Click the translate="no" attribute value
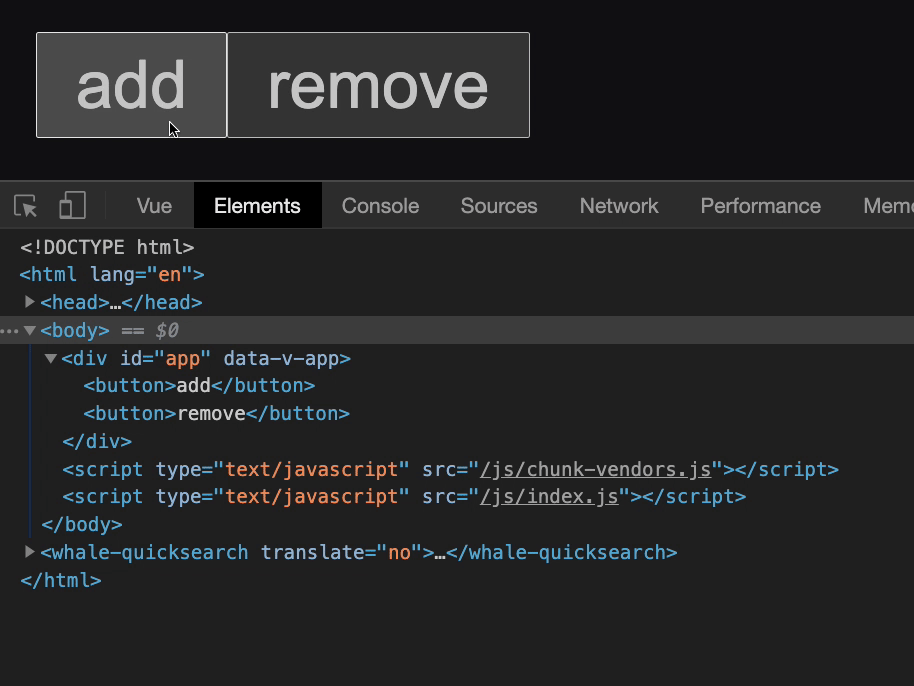The width and height of the screenshot is (914, 686). 399,553
